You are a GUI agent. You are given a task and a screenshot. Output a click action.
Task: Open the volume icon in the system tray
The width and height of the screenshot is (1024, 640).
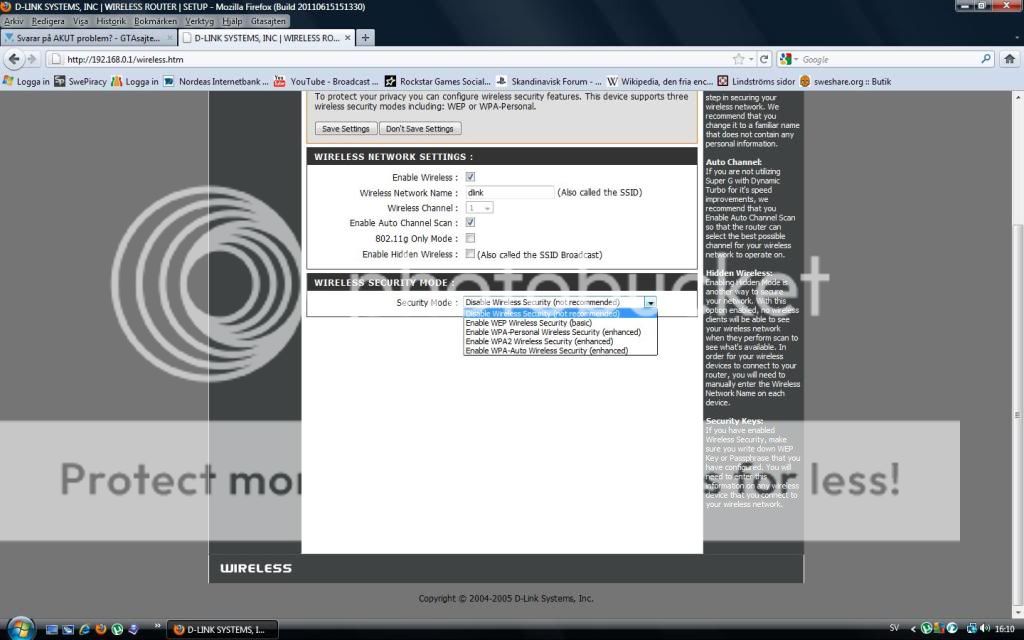pos(984,628)
